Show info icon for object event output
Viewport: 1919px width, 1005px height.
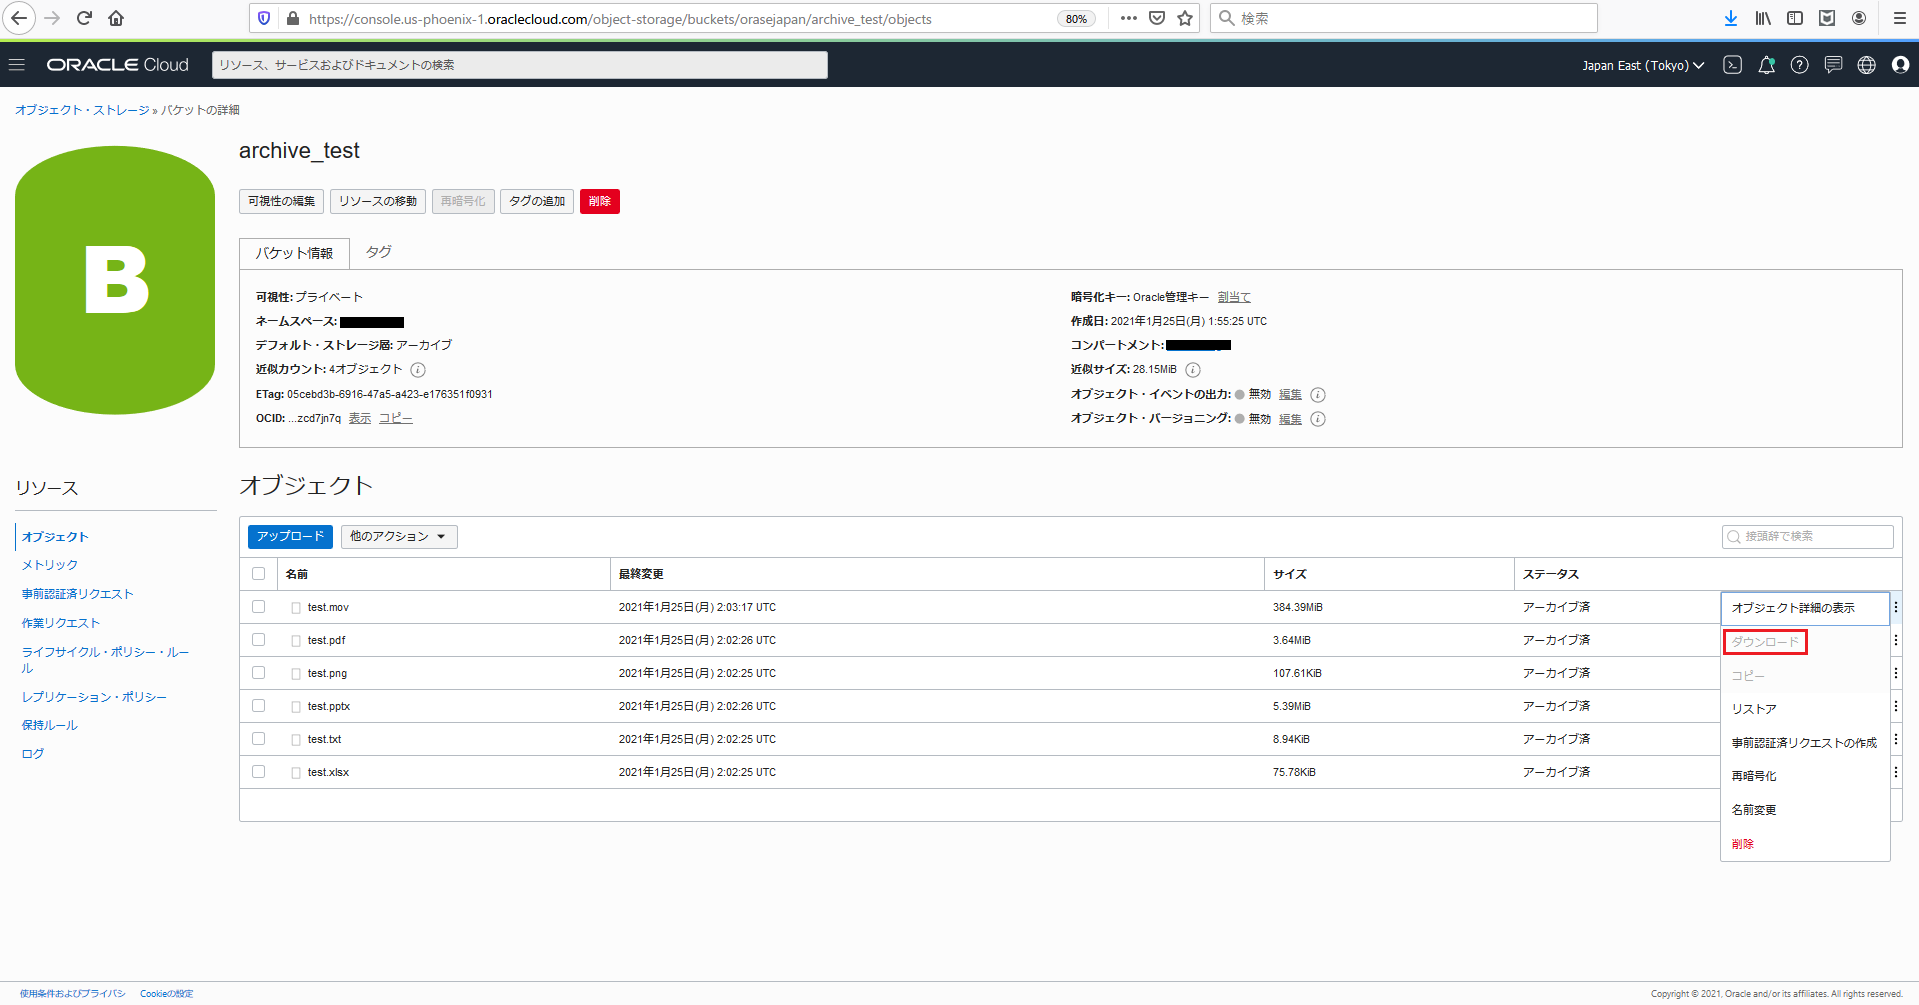click(1318, 395)
